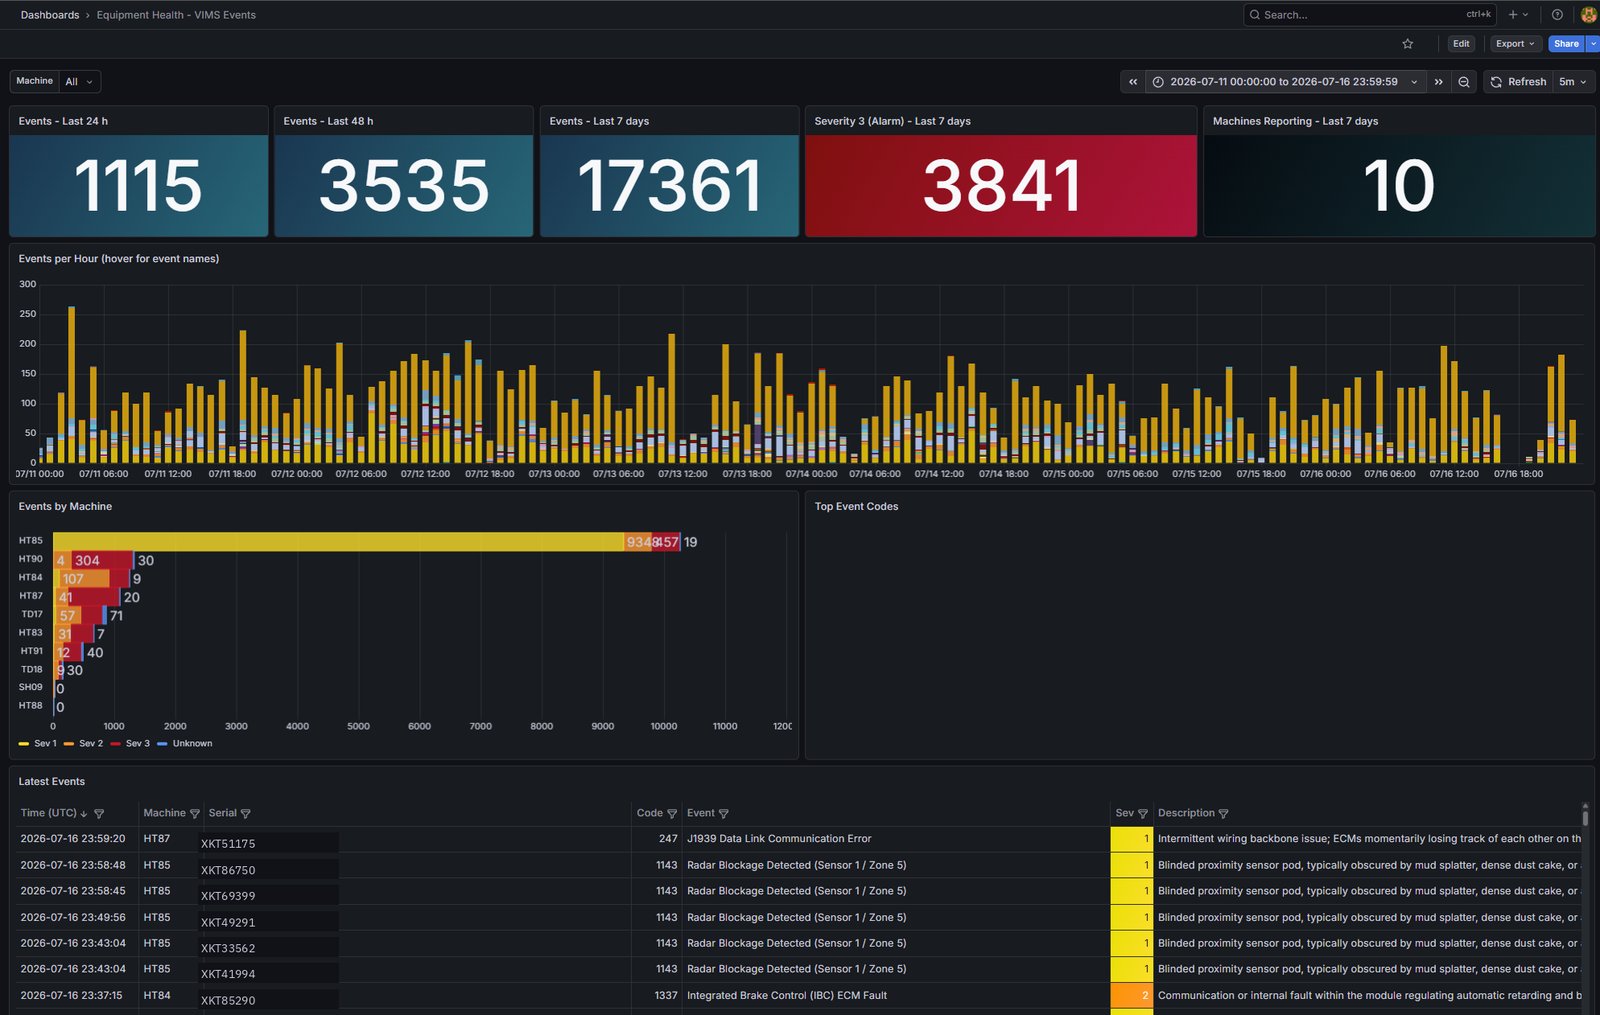The height and width of the screenshot is (1015, 1600).
Task: Open Events - Last 24 h panel title
Action: coord(63,121)
